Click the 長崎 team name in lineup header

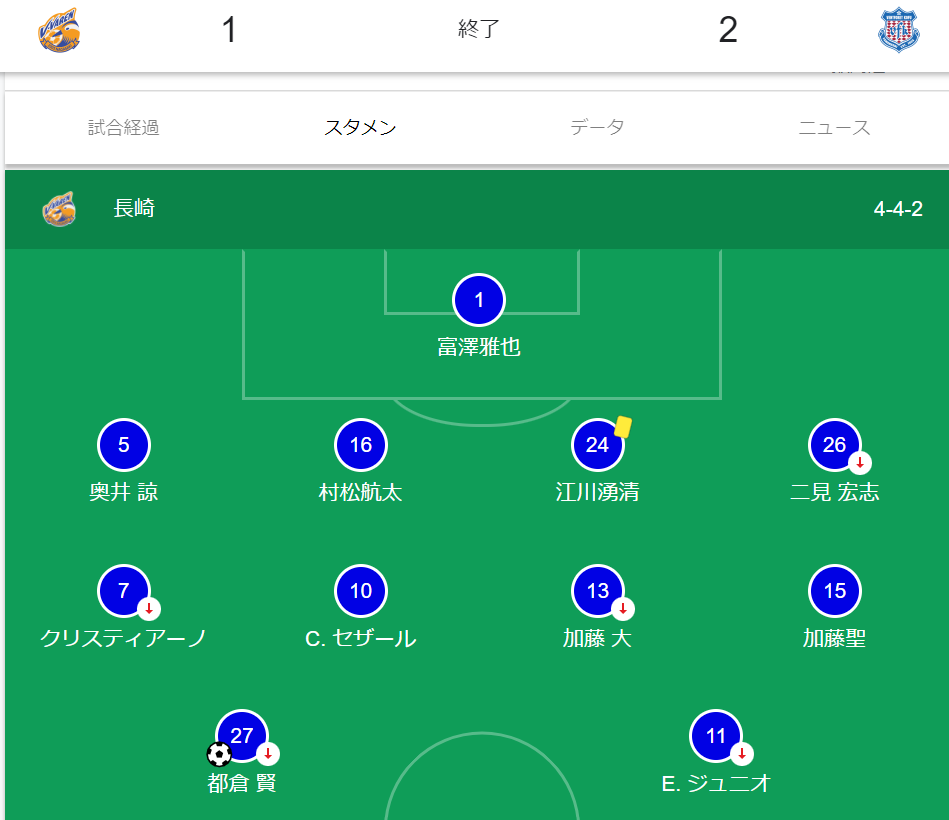[x=134, y=209]
